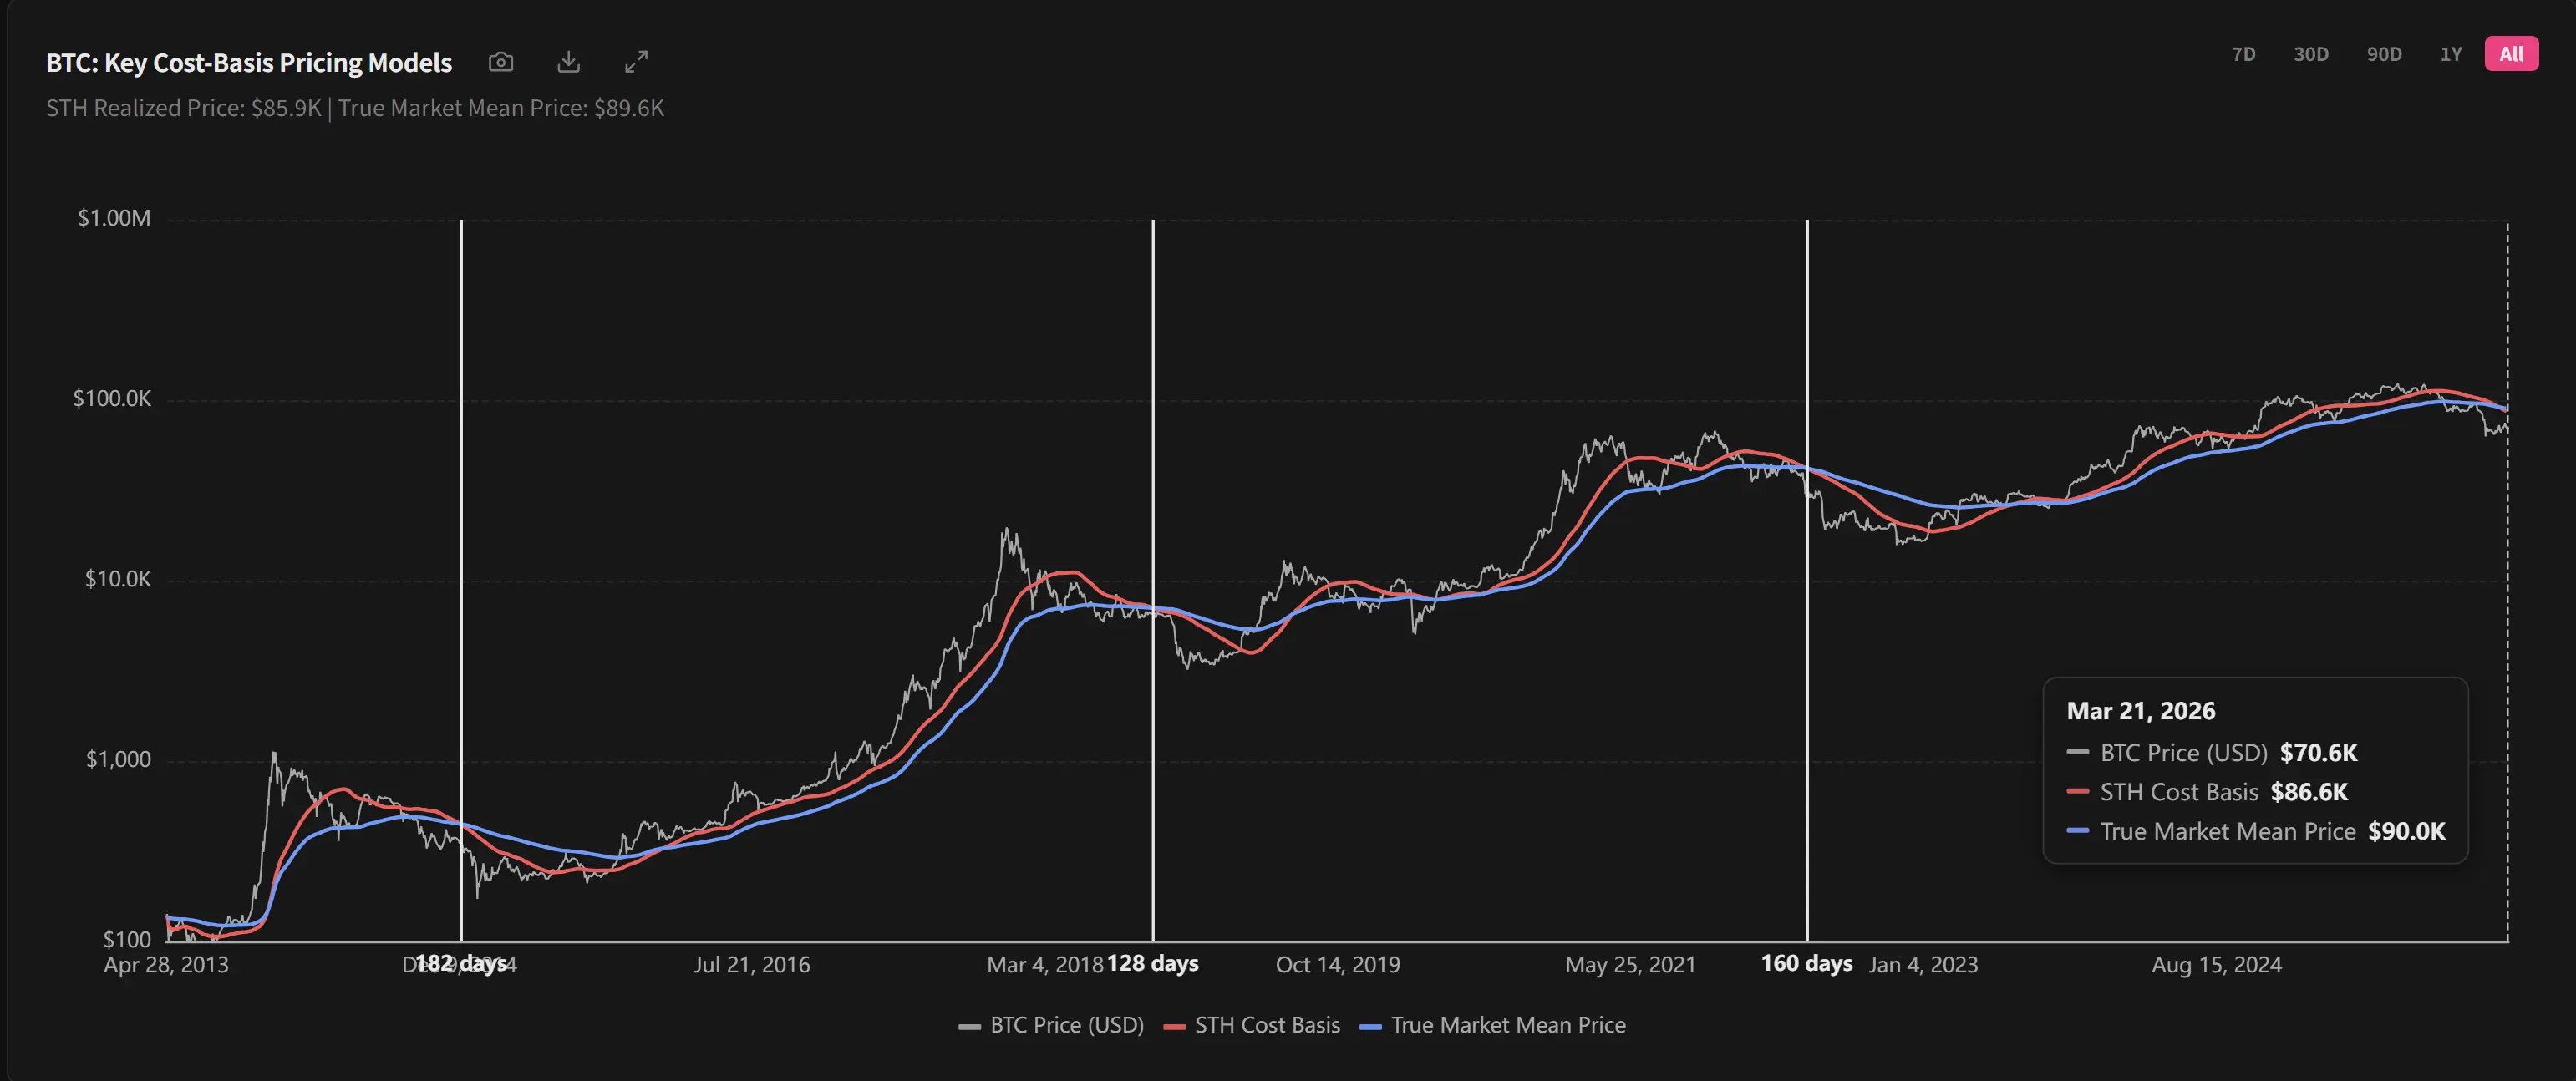Select the 30D time range

tap(2310, 54)
